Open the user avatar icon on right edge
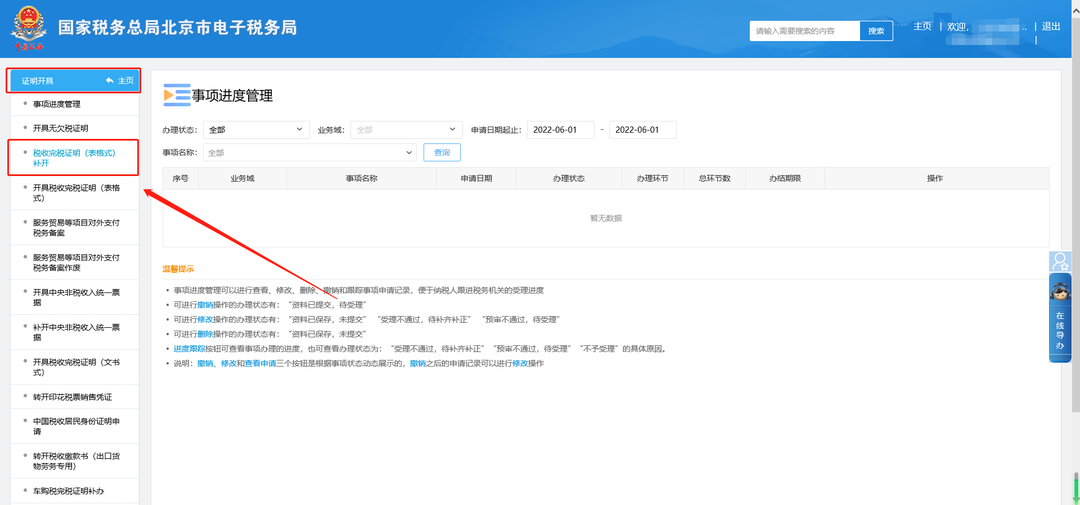Viewport: 1080px width, 505px height. (1060, 261)
